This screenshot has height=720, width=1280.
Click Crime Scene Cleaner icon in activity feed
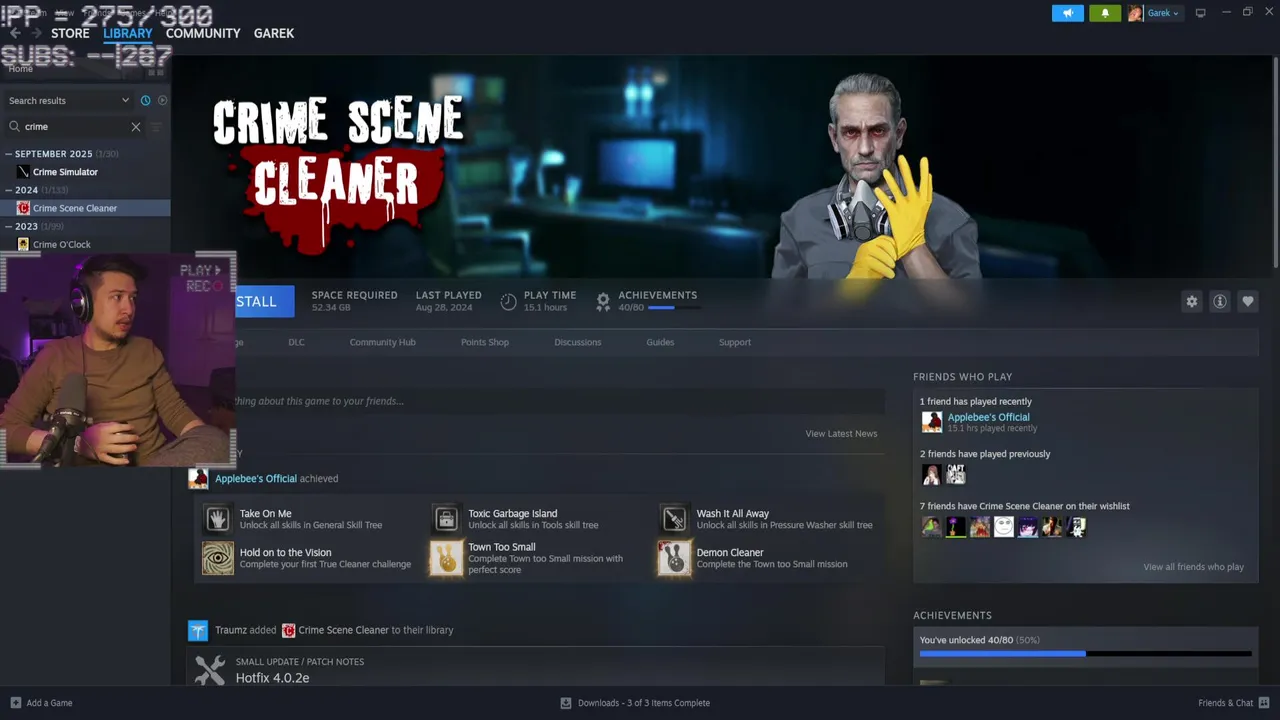click(x=288, y=630)
